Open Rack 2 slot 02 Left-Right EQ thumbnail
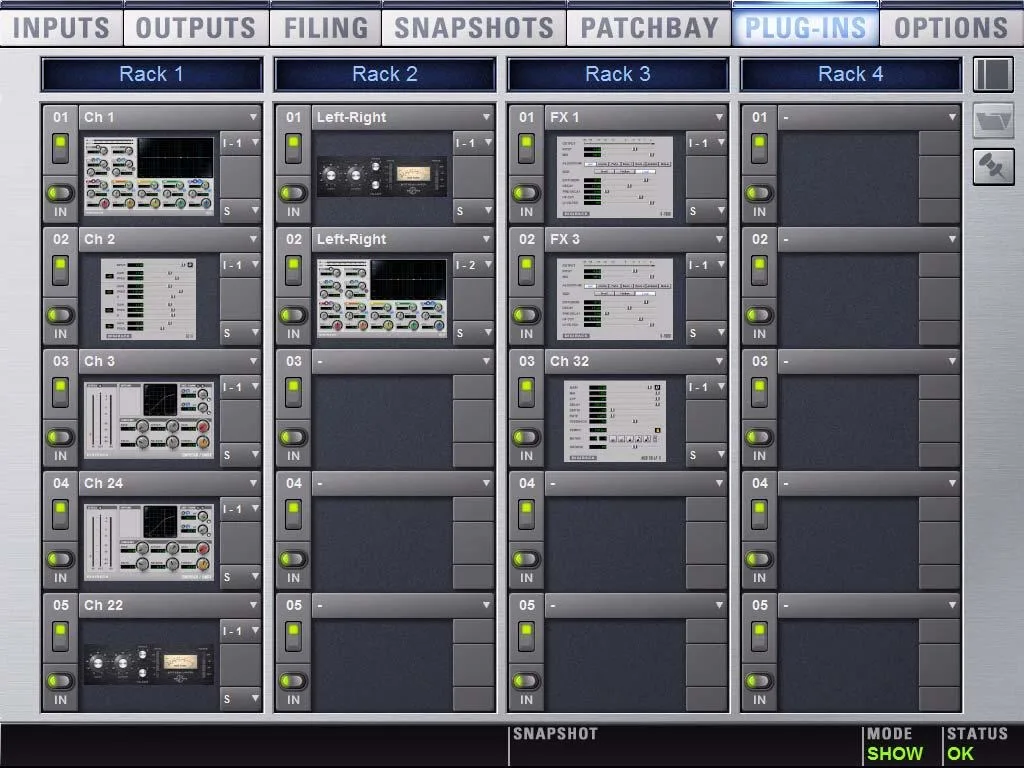 (382, 298)
